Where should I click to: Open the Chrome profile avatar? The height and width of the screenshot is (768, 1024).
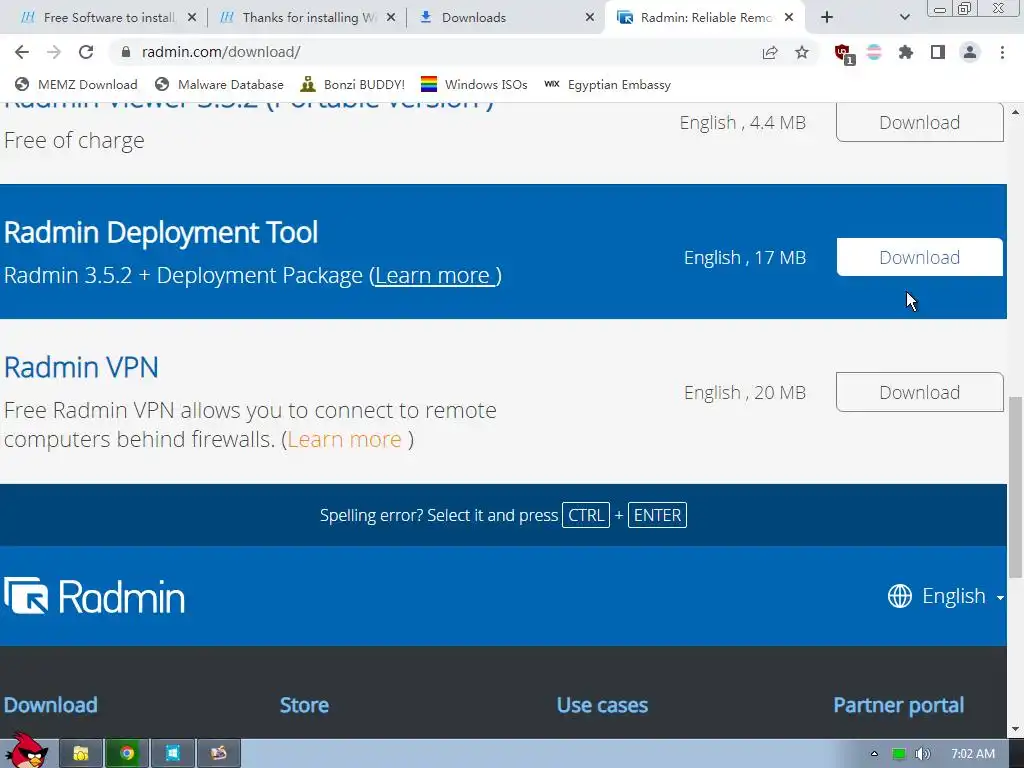pos(970,52)
